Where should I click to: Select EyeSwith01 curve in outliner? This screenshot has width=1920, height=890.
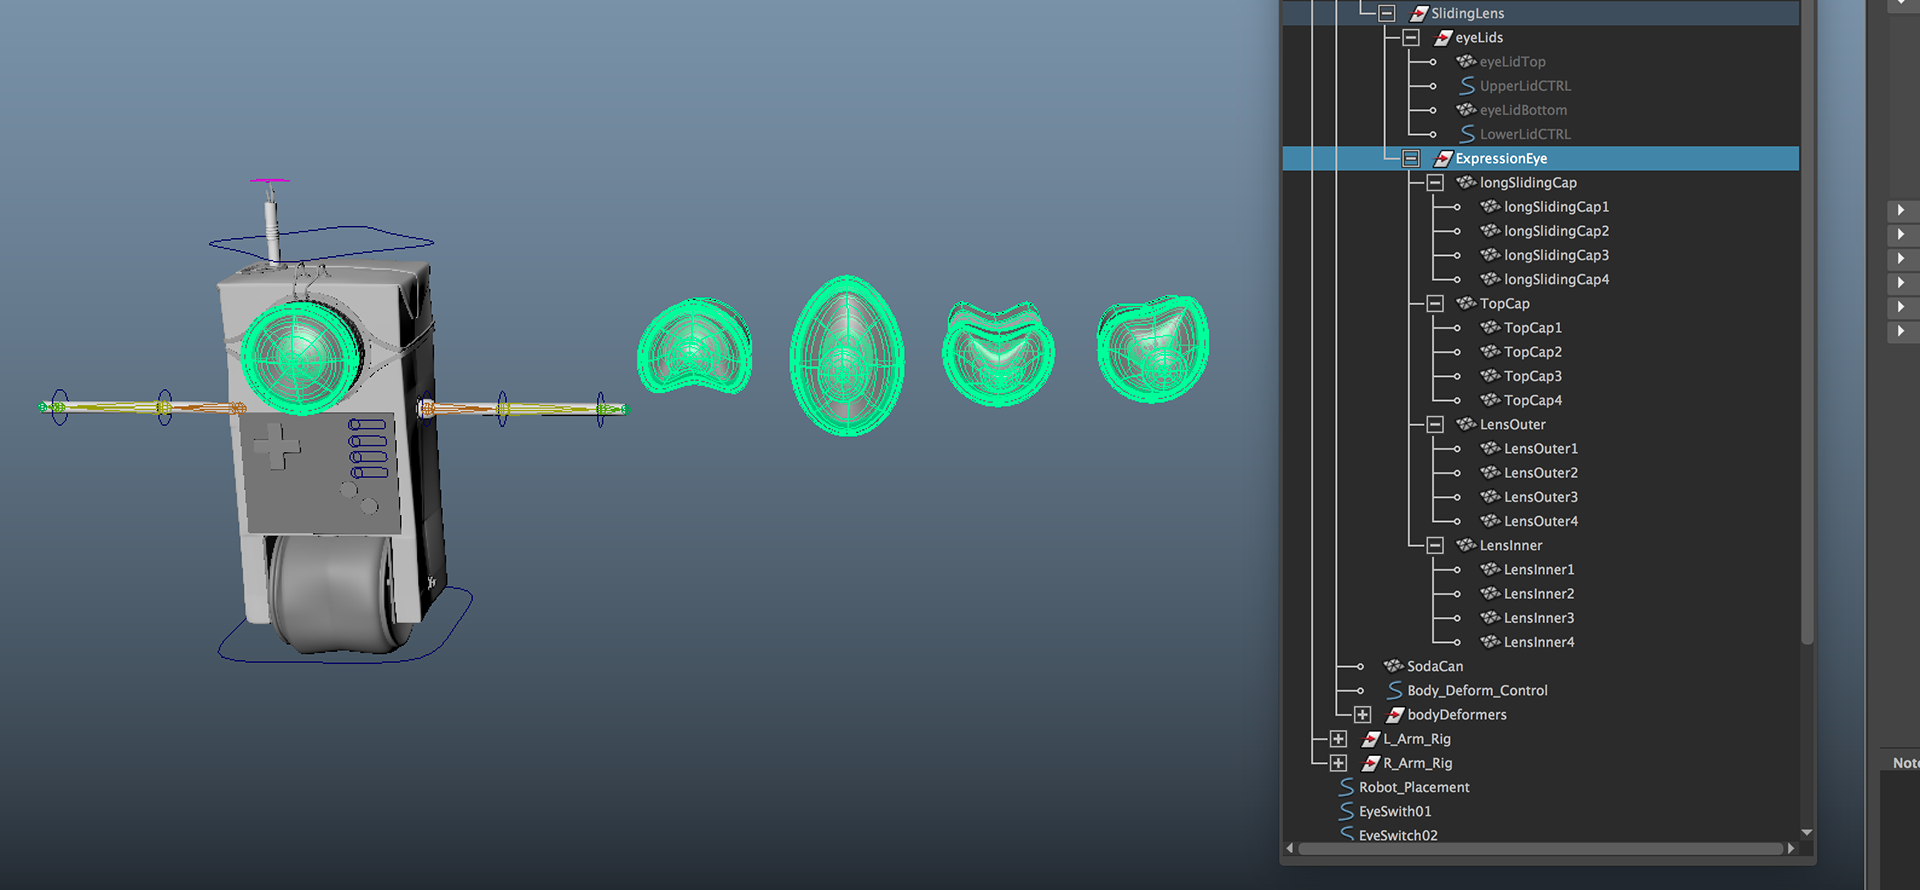[x=1394, y=812]
